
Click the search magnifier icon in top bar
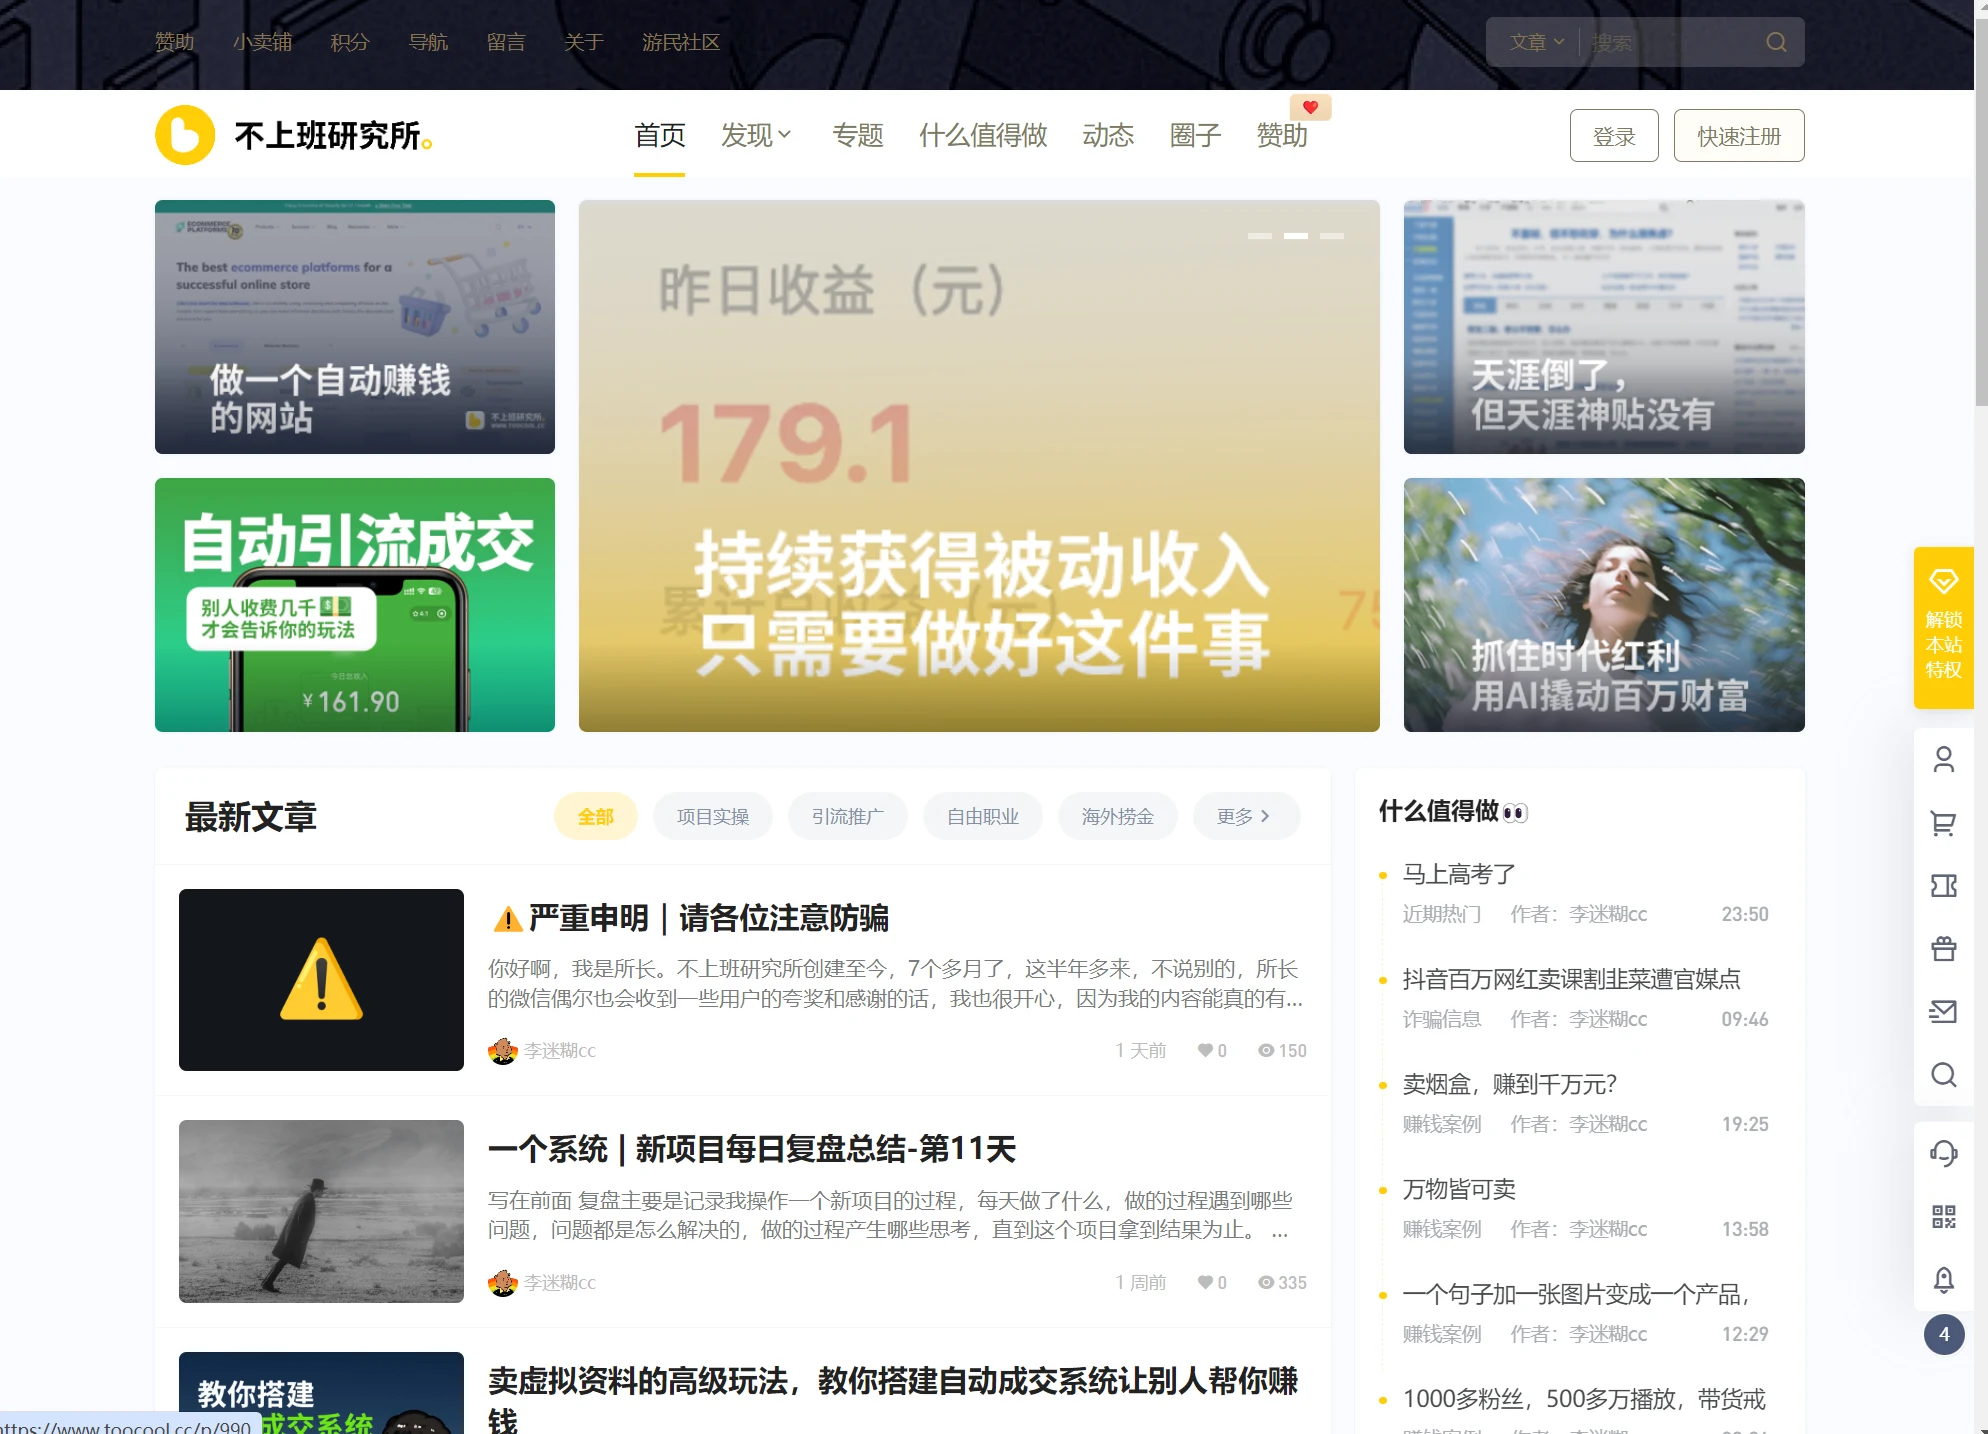[x=1776, y=42]
